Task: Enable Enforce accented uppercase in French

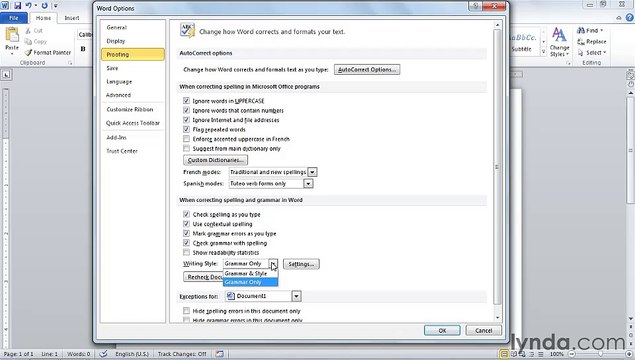Action: (x=186, y=139)
